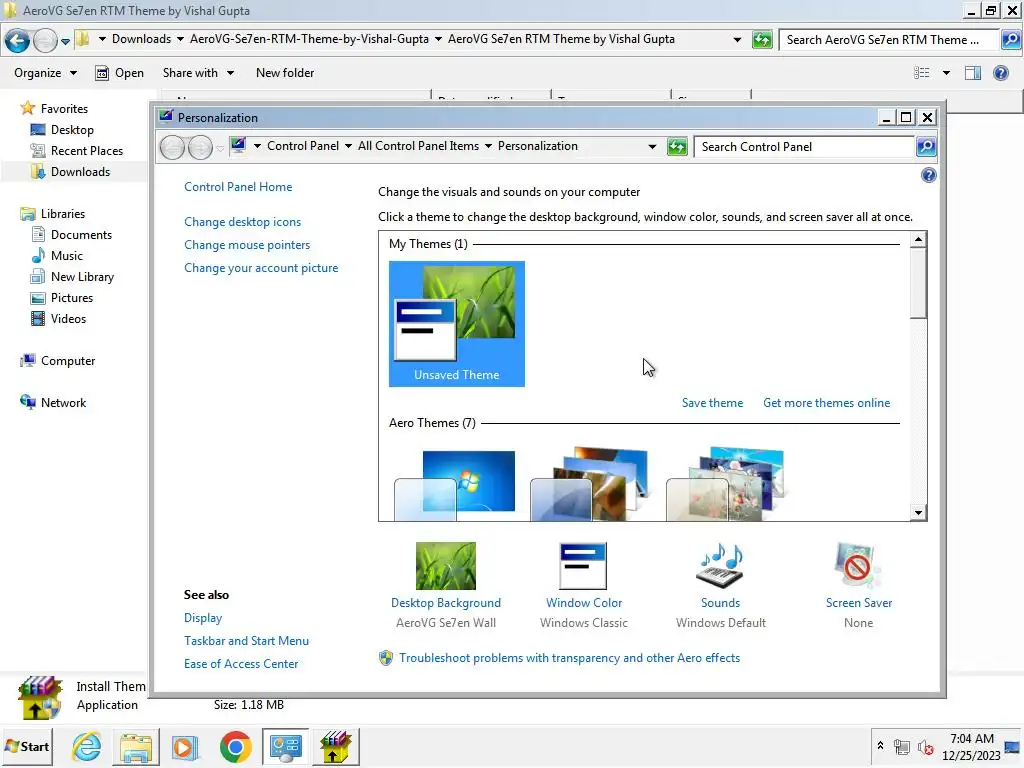Select the third Aero theme with flower wallpapers
Screen dimensions: 1024x768
(x=727, y=484)
